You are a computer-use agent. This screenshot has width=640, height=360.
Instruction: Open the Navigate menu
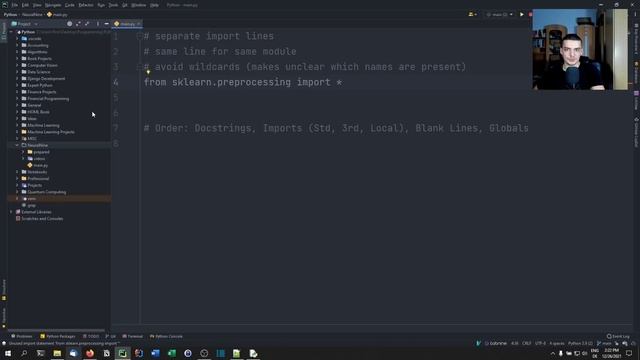click(53, 5)
